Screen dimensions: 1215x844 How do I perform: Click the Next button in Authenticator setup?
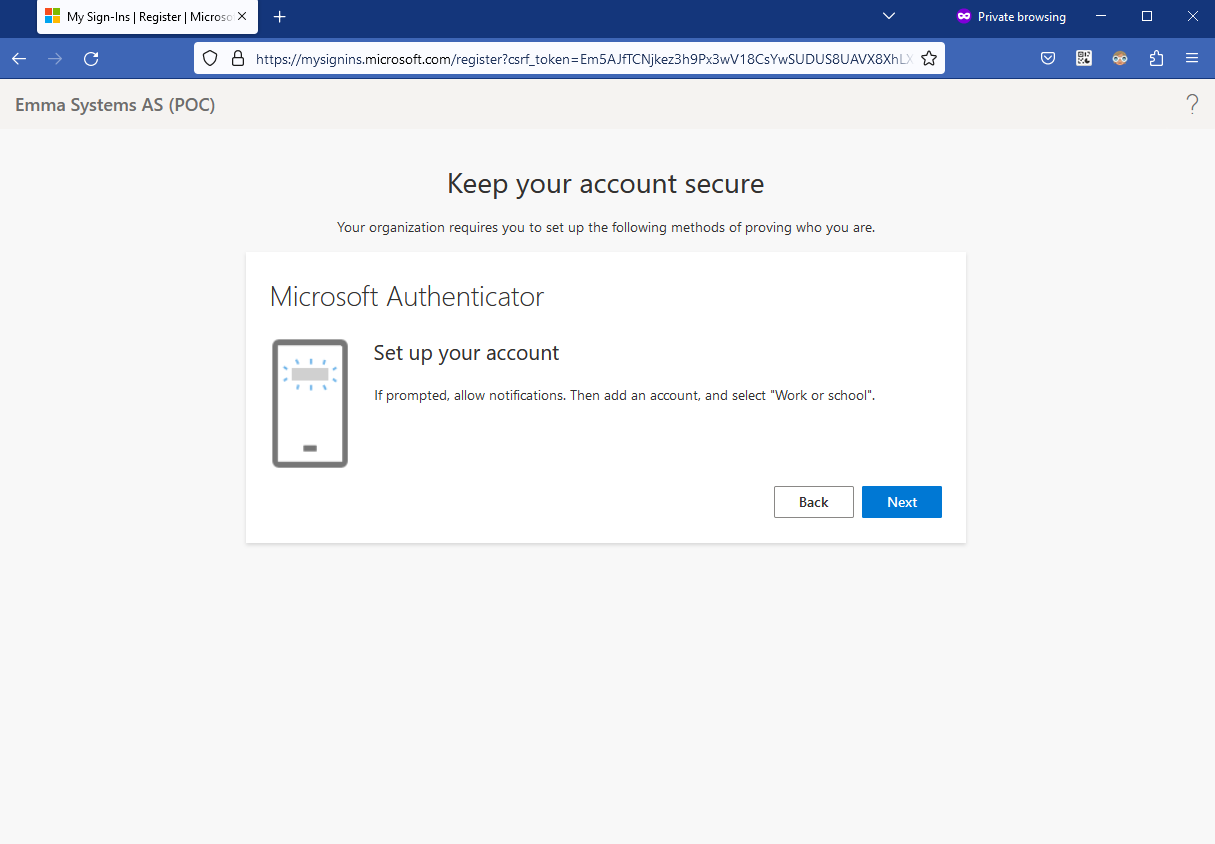tap(901, 502)
